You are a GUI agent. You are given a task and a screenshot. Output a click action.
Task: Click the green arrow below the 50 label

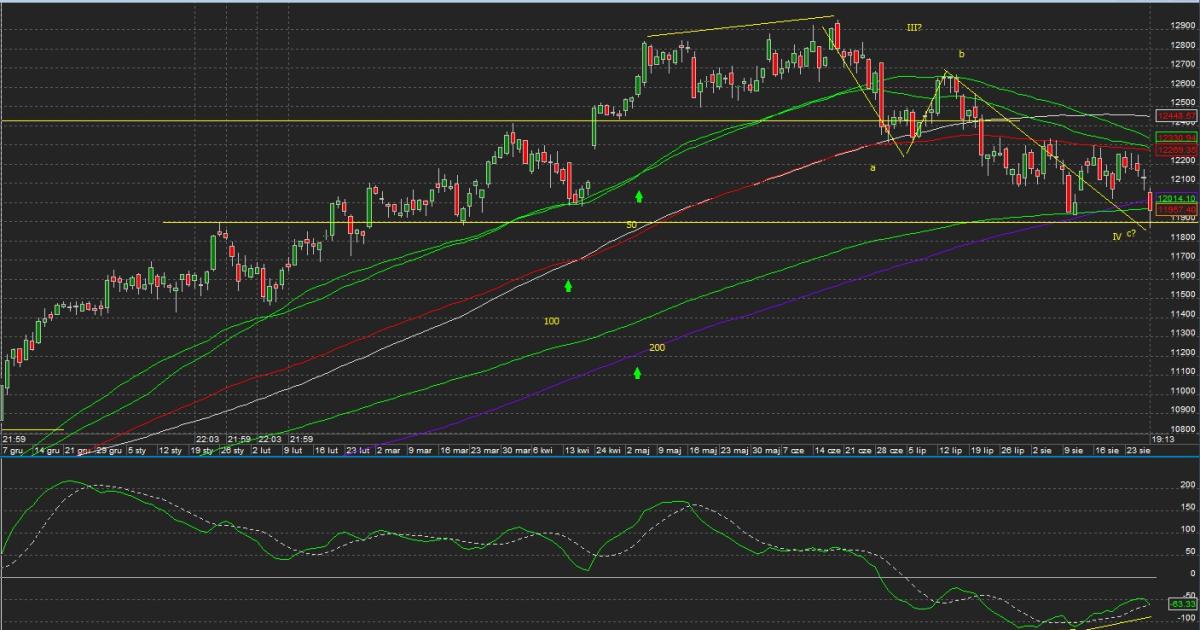[638, 196]
